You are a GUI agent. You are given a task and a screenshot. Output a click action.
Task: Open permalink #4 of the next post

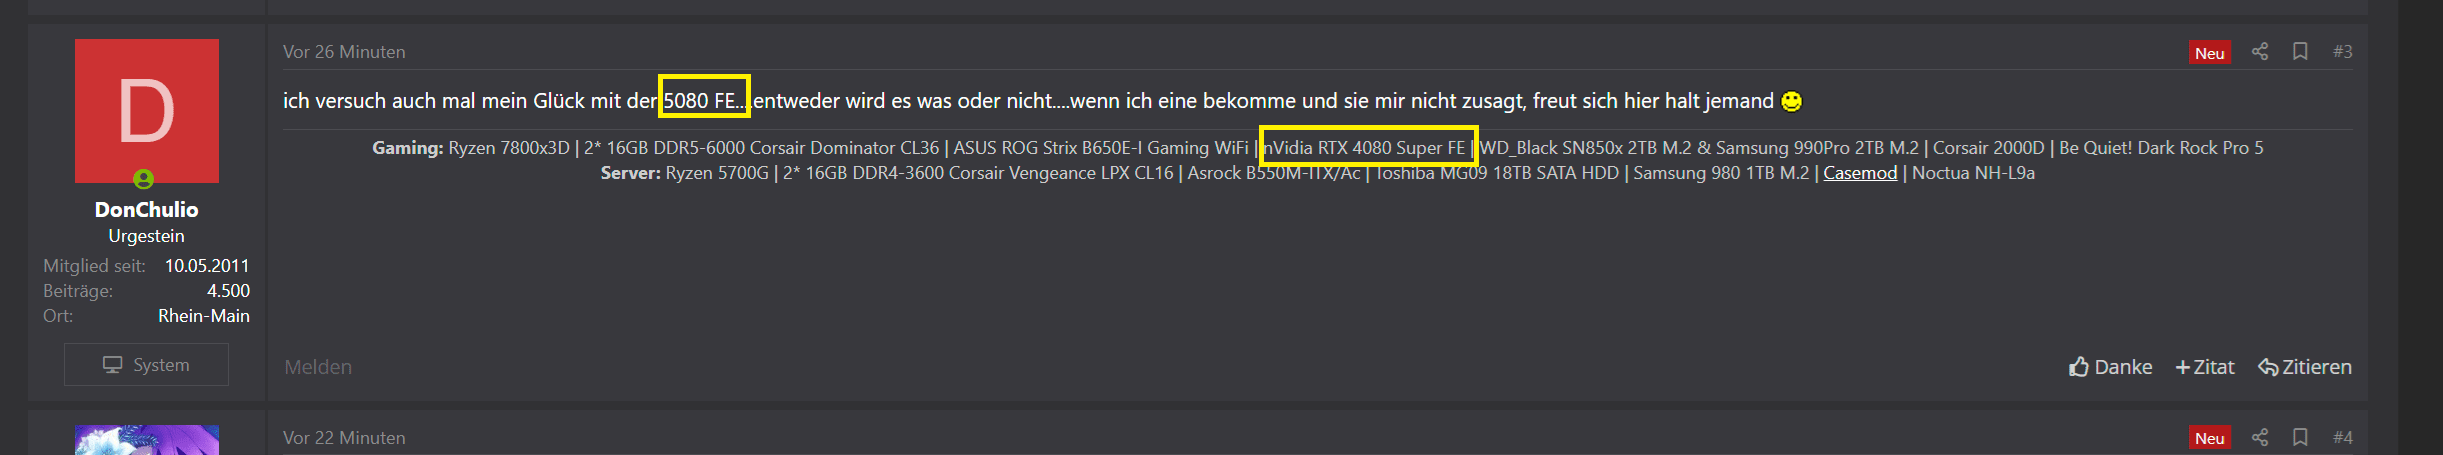pos(2343,438)
